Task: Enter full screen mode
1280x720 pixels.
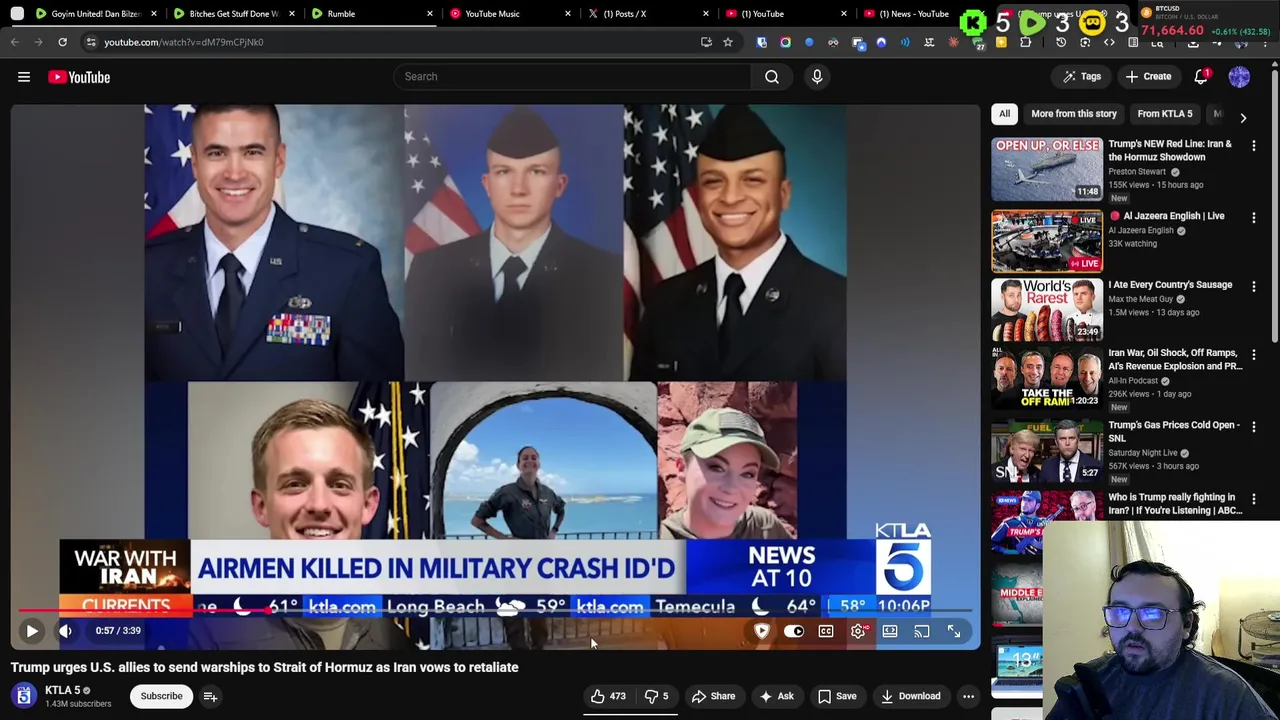Action: (x=954, y=631)
